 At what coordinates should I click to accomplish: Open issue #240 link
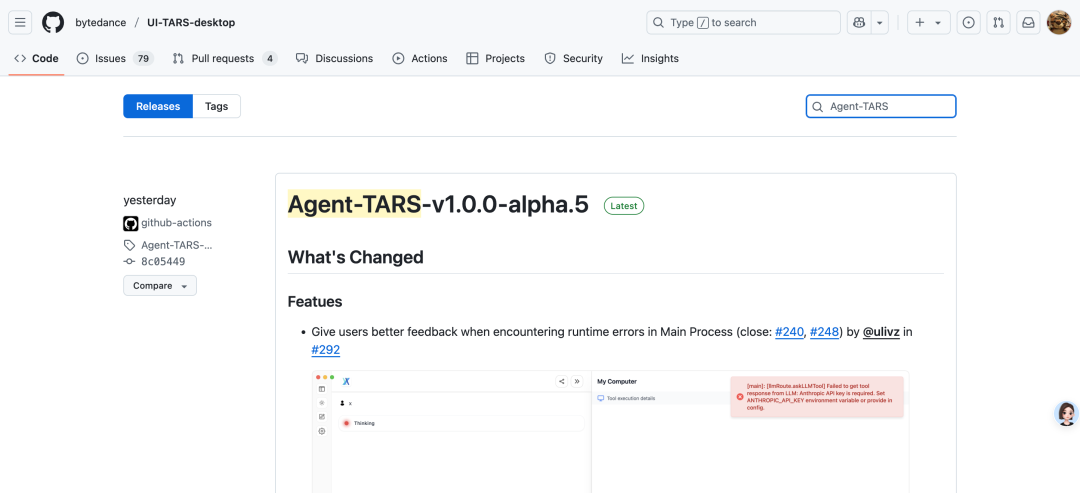pyautogui.click(x=789, y=332)
